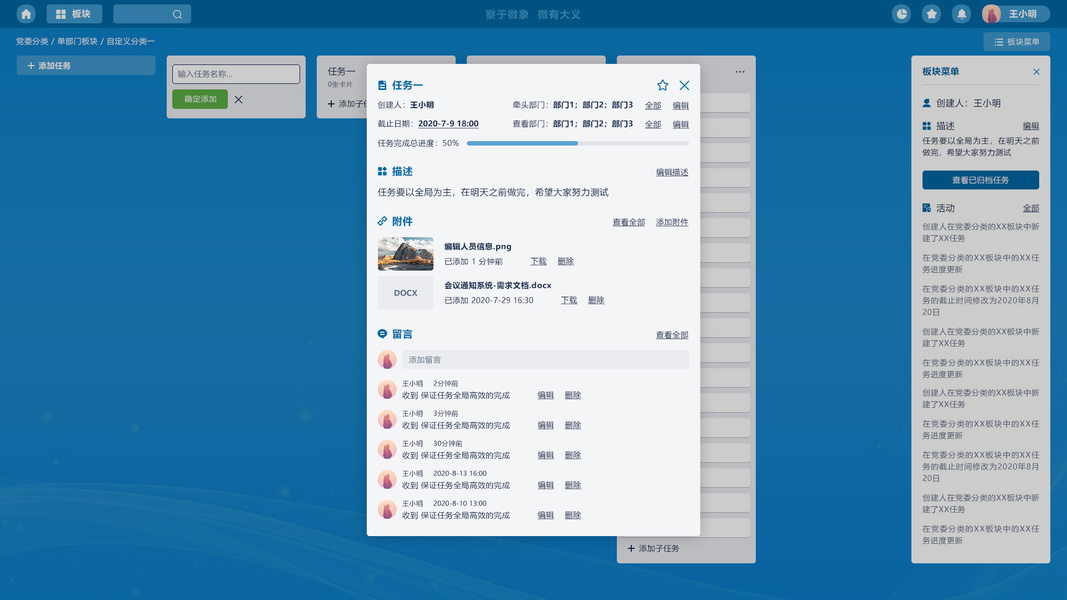
Task: Open 编辑人员信息.png thumbnail
Action: pyautogui.click(x=406, y=254)
